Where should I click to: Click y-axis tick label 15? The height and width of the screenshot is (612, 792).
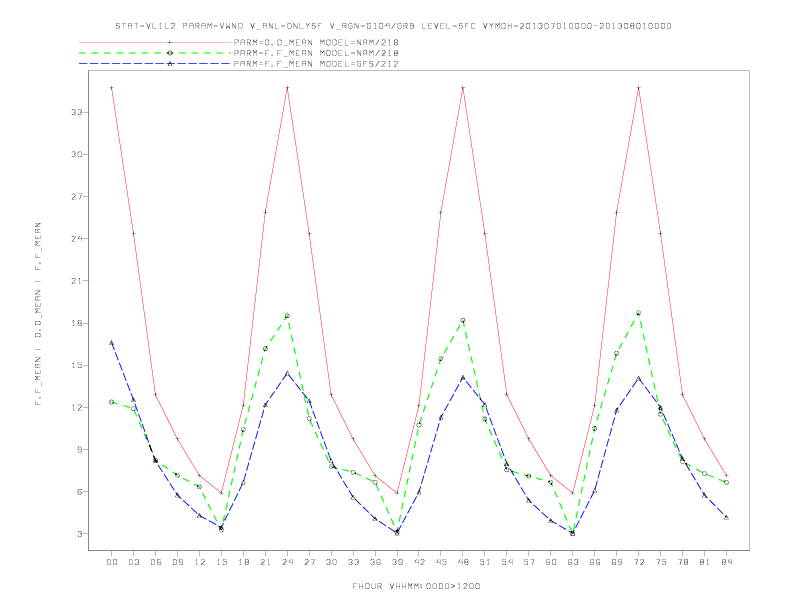pyautogui.click(x=76, y=365)
